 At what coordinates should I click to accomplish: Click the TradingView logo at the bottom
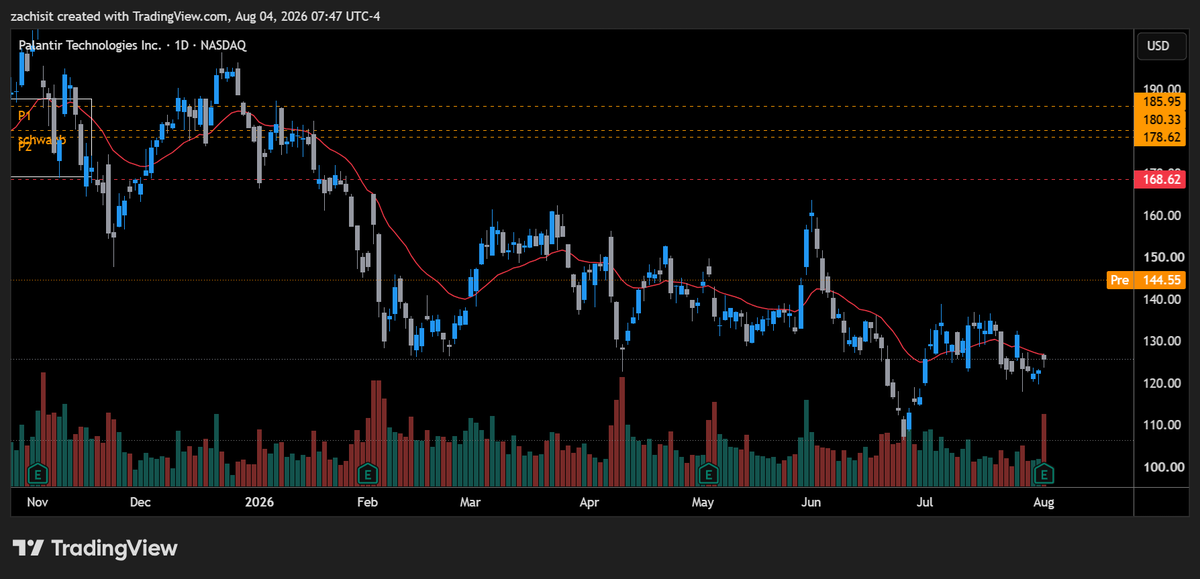[x=95, y=548]
